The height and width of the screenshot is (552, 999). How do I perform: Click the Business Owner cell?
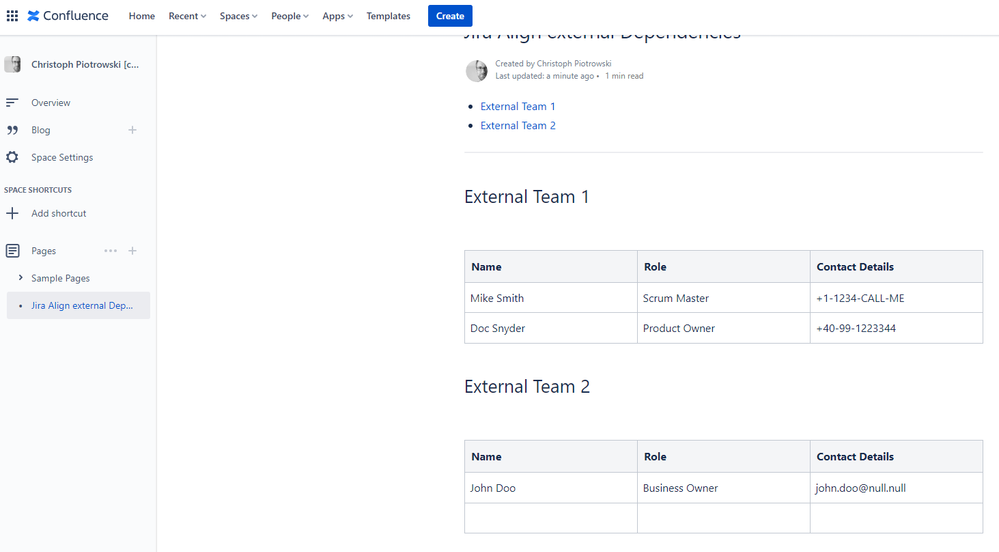click(724, 488)
